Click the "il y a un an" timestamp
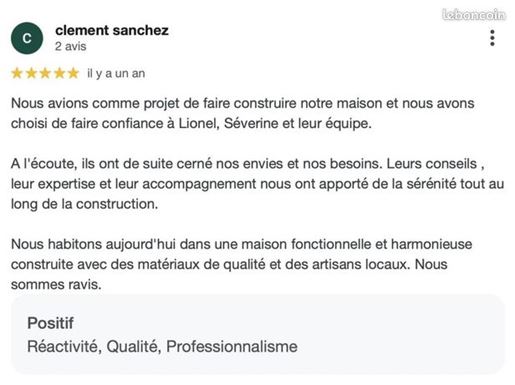Screen dimensions: 515x385 (x=116, y=73)
